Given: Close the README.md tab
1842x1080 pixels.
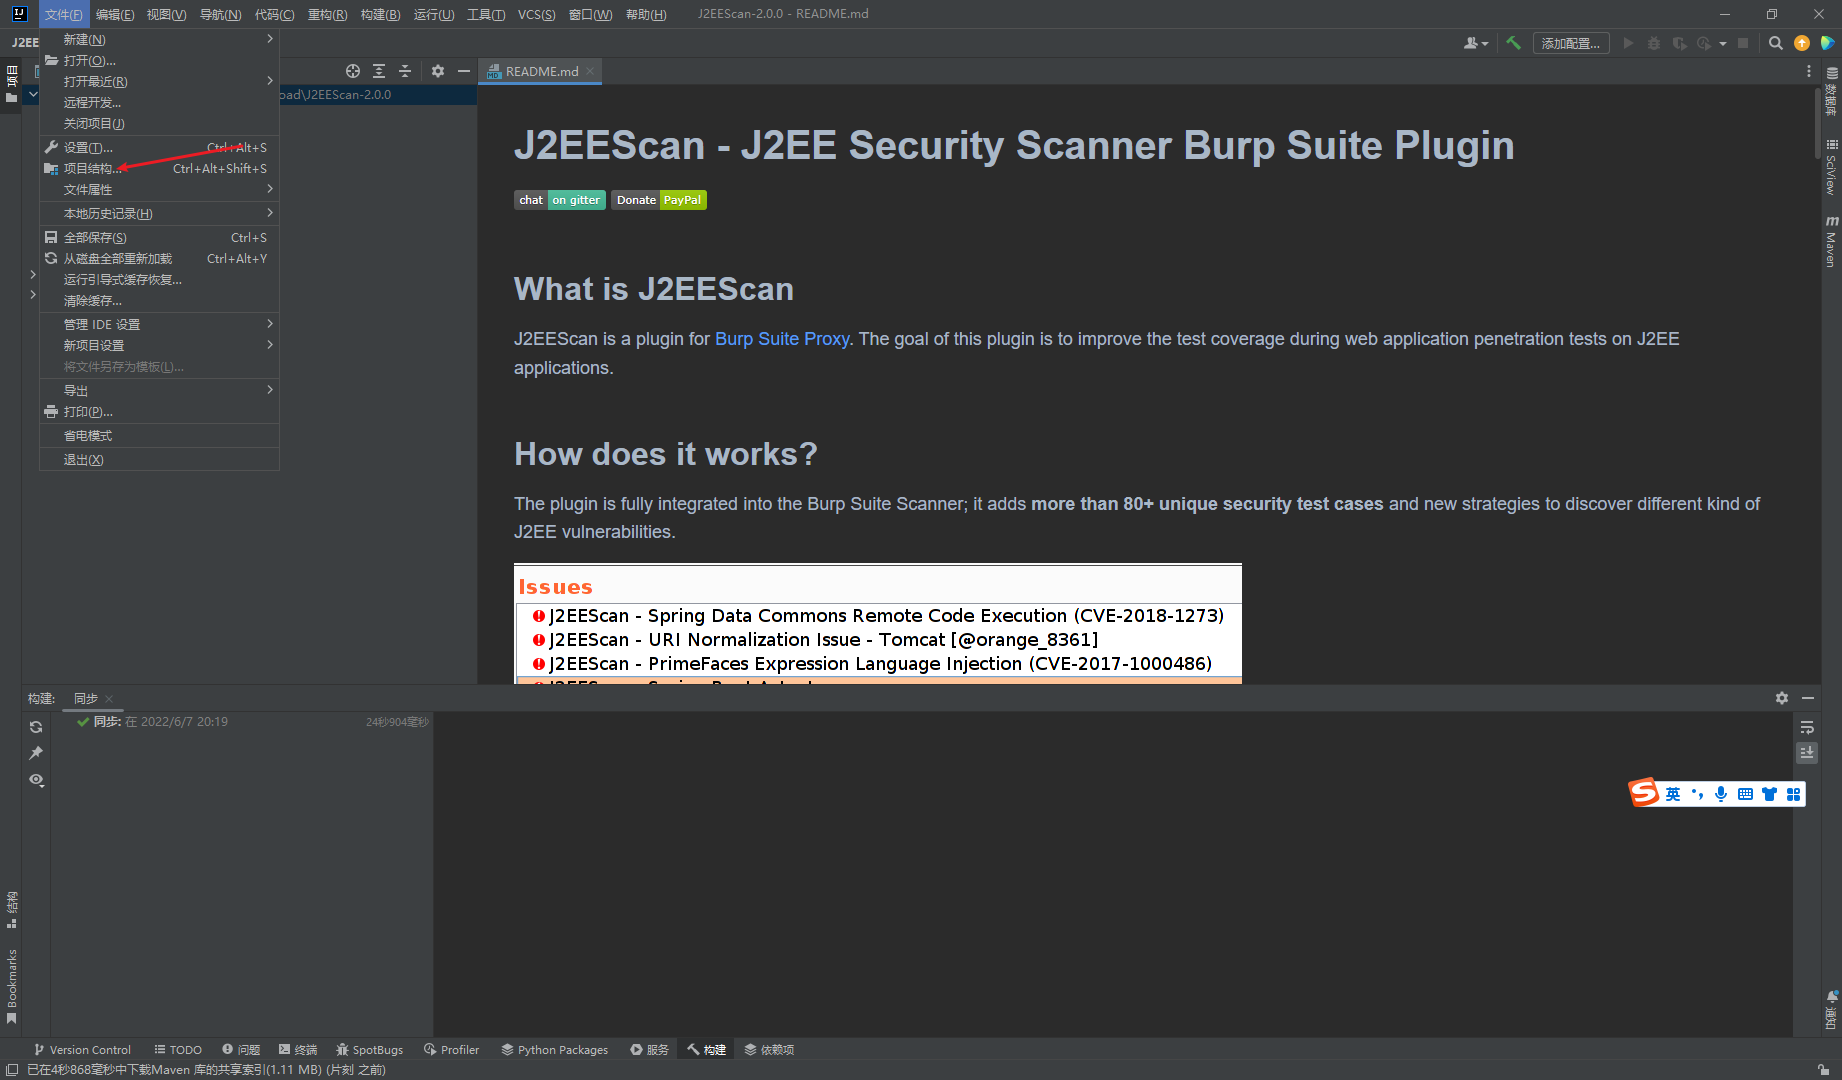Looking at the screenshot, I should pyautogui.click(x=590, y=71).
